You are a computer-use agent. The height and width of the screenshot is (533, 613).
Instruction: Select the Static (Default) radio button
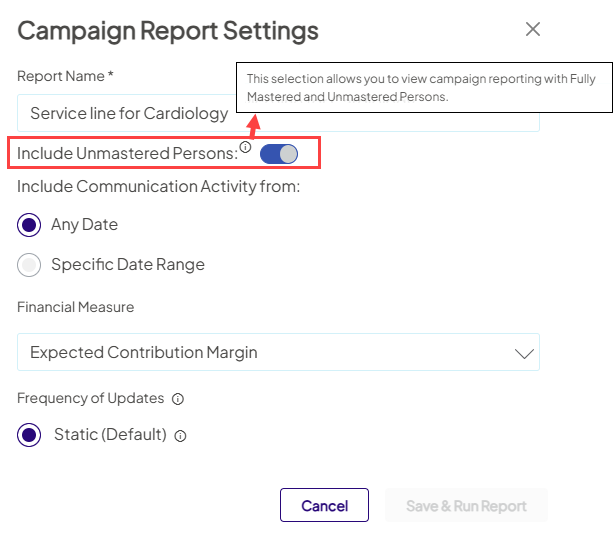click(x=30, y=435)
